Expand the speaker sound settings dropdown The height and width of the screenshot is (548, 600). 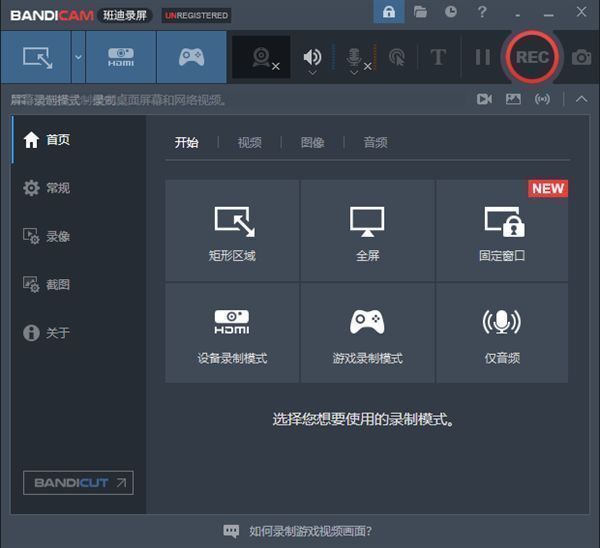coord(313,73)
